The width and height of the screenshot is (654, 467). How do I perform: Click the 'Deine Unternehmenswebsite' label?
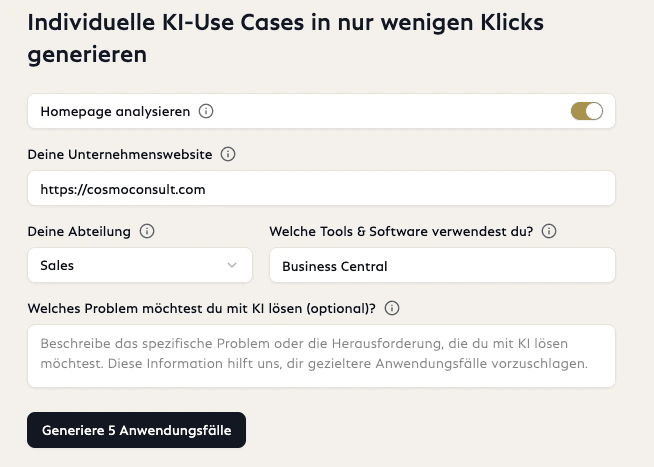pyautogui.click(x=119, y=154)
